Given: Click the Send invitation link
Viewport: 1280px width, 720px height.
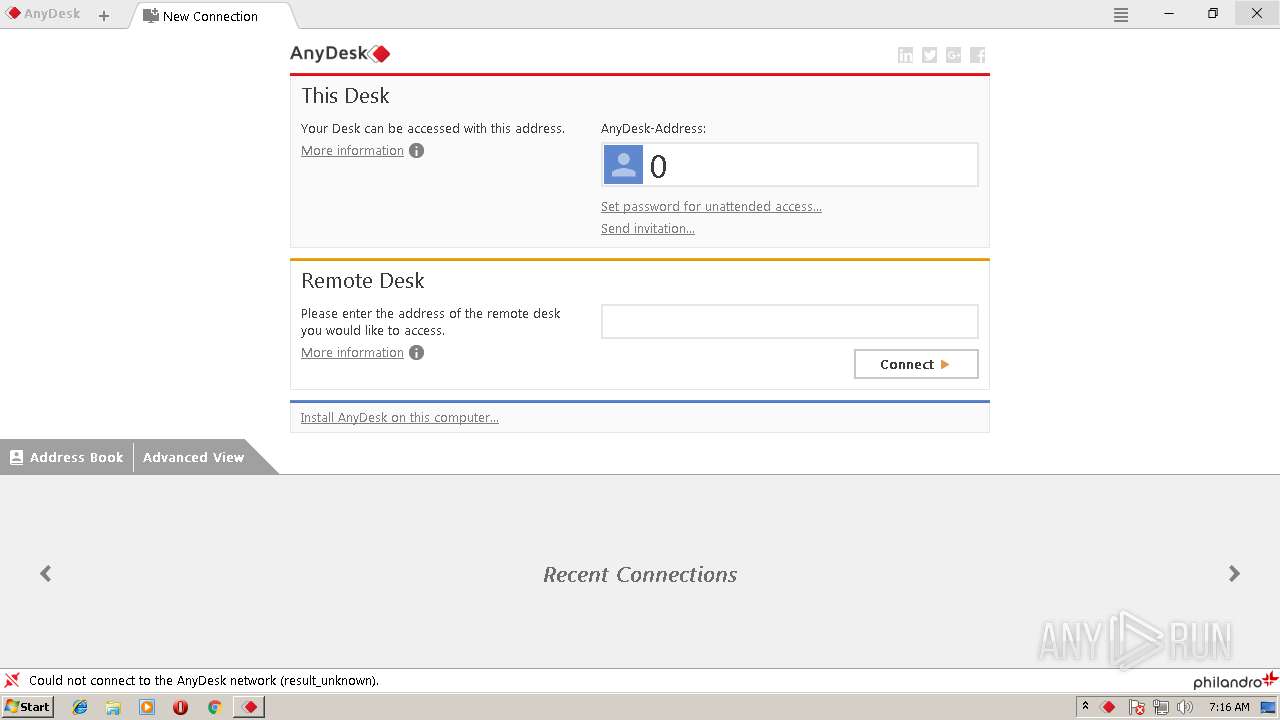Looking at the screenshot, I should coord(648,229).
